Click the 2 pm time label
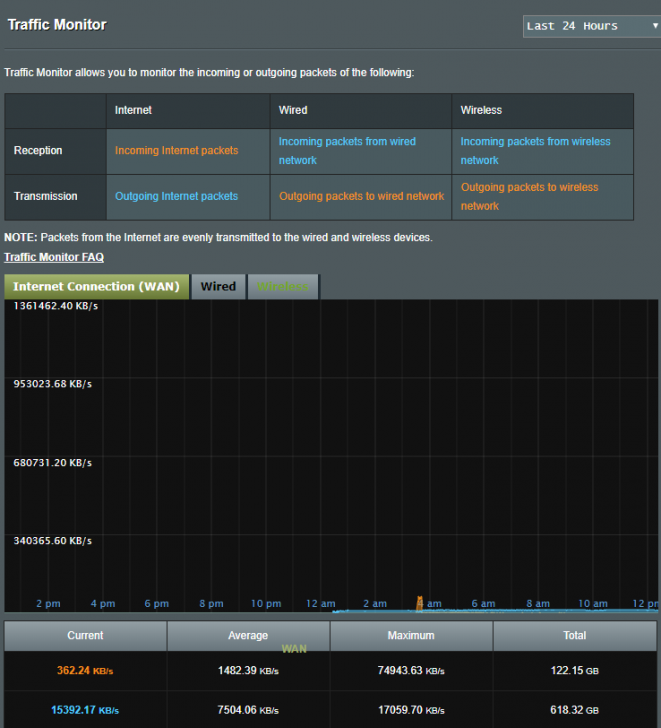This screenshot has height=728, width=661. [48, 604]
